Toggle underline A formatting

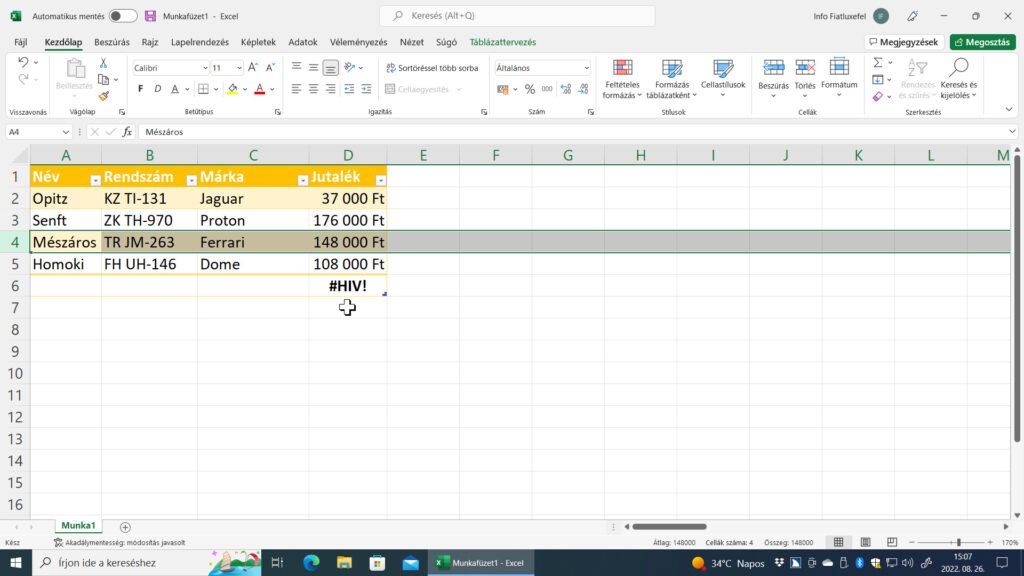(174, 89)
